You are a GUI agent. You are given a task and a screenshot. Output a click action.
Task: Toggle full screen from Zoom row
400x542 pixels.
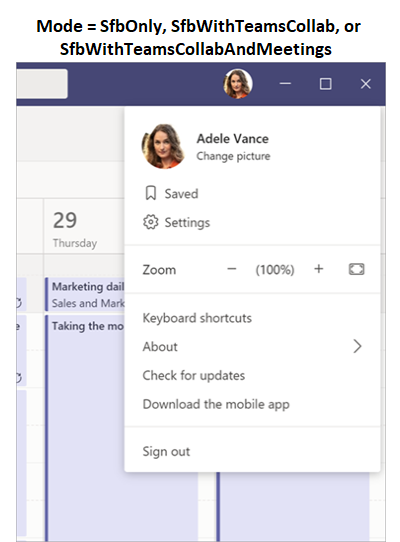(x=356, y=269)
